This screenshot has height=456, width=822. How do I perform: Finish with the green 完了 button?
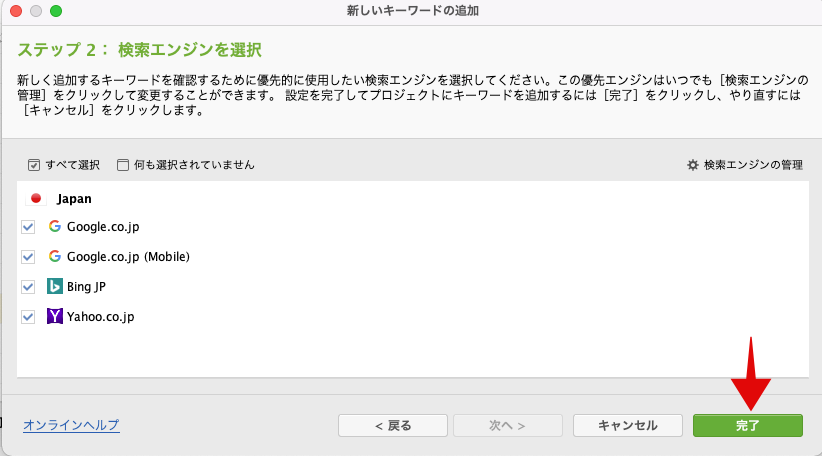point(748,426)
